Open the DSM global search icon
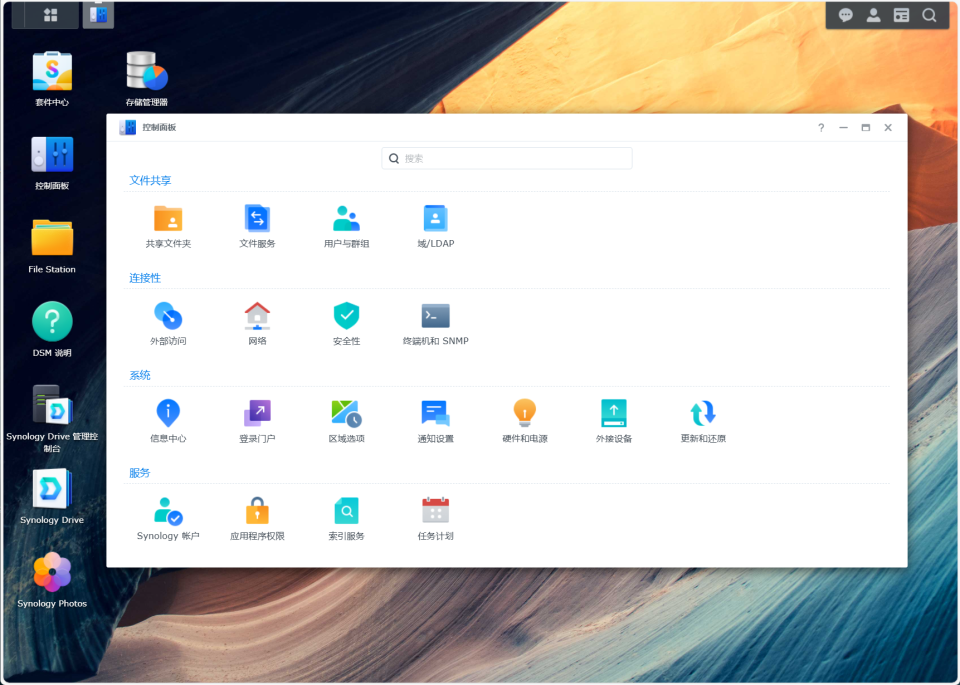This screenshot has height=685, width=960. point(929,15)
